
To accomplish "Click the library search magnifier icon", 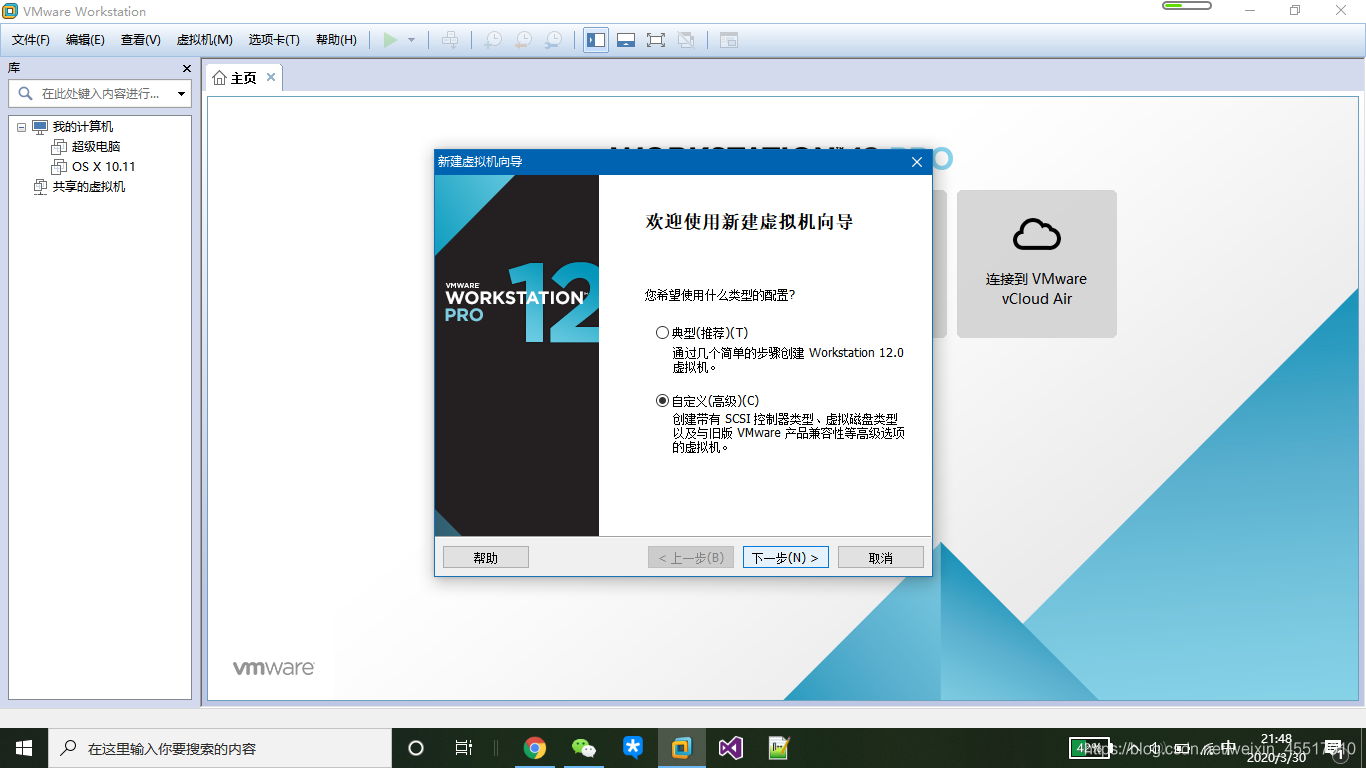I will click(x=26, y=93).
